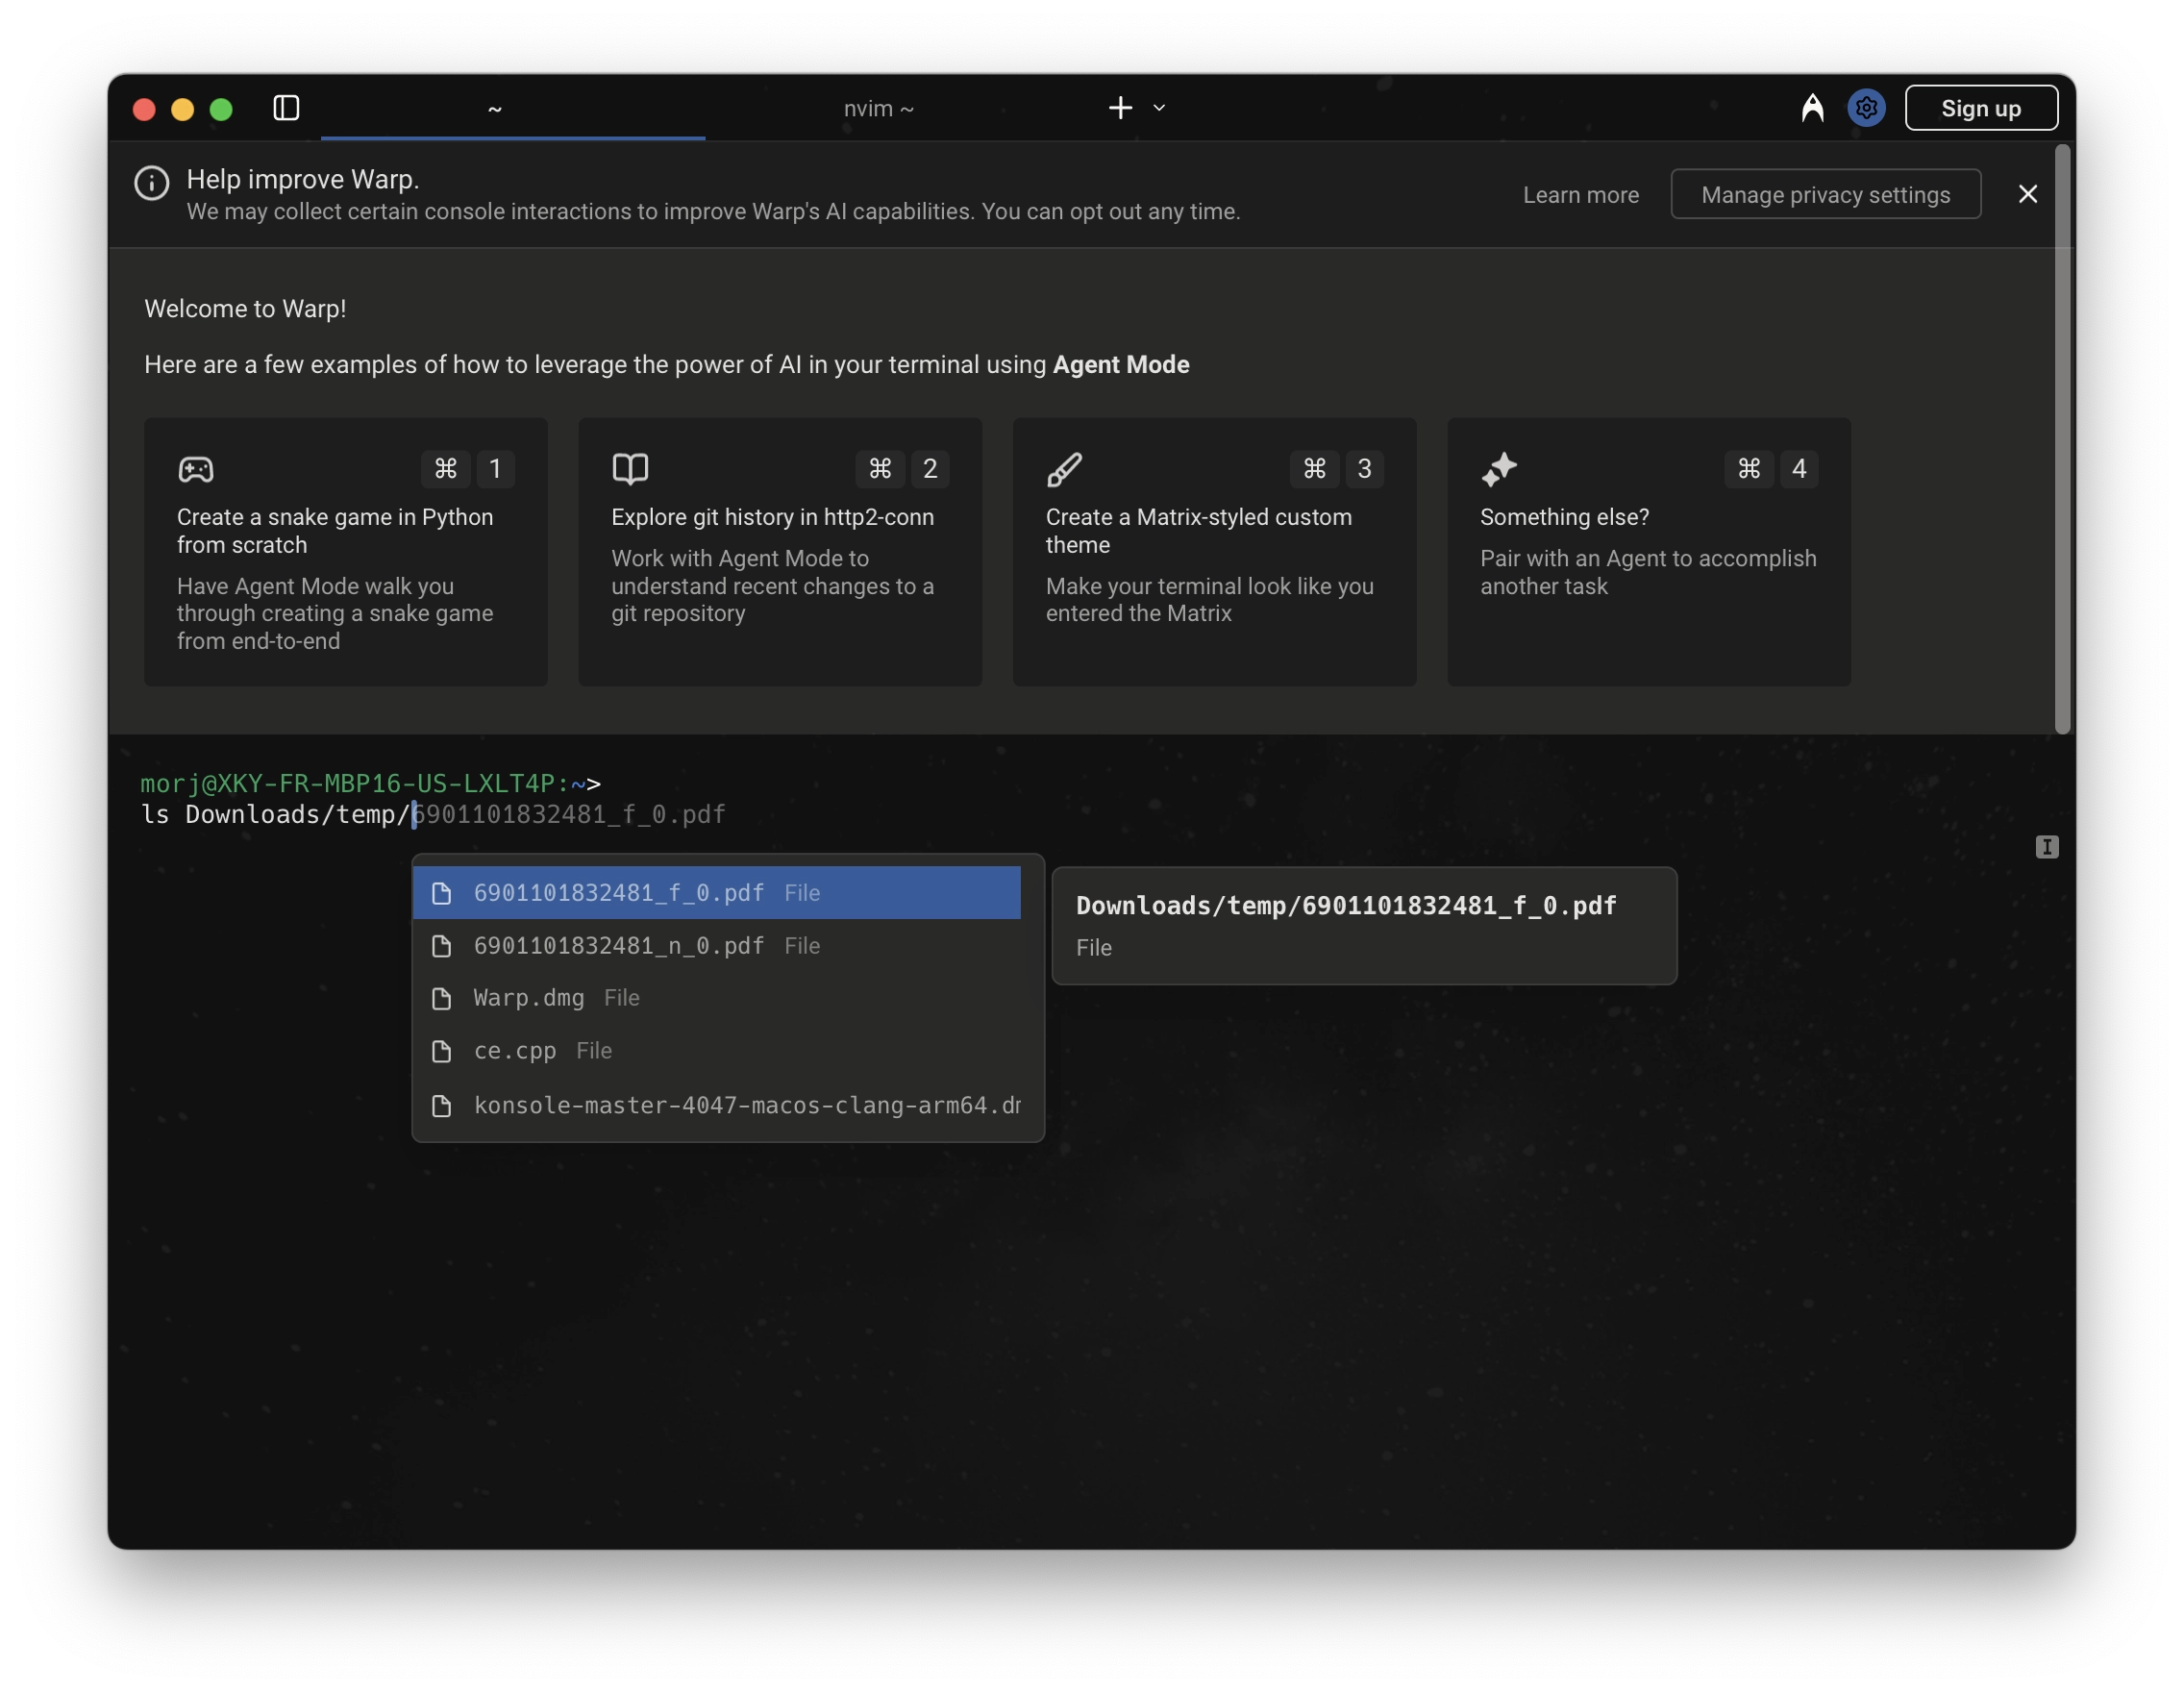Click file icon next to ce.cpp
Screen dimensions: 2184x1692
coord(441,1051)
